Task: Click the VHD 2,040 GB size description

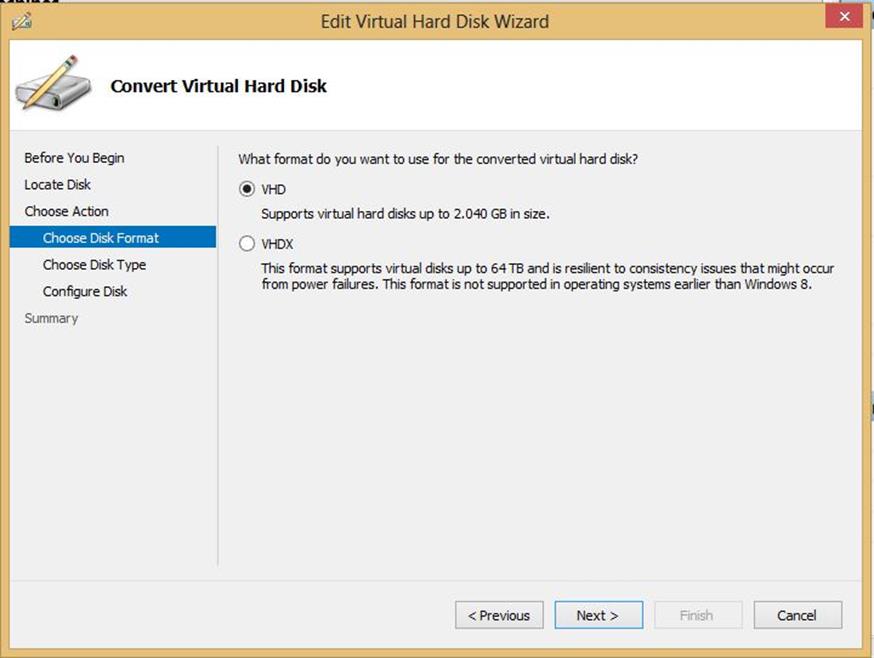Action: tap(405, 214)
